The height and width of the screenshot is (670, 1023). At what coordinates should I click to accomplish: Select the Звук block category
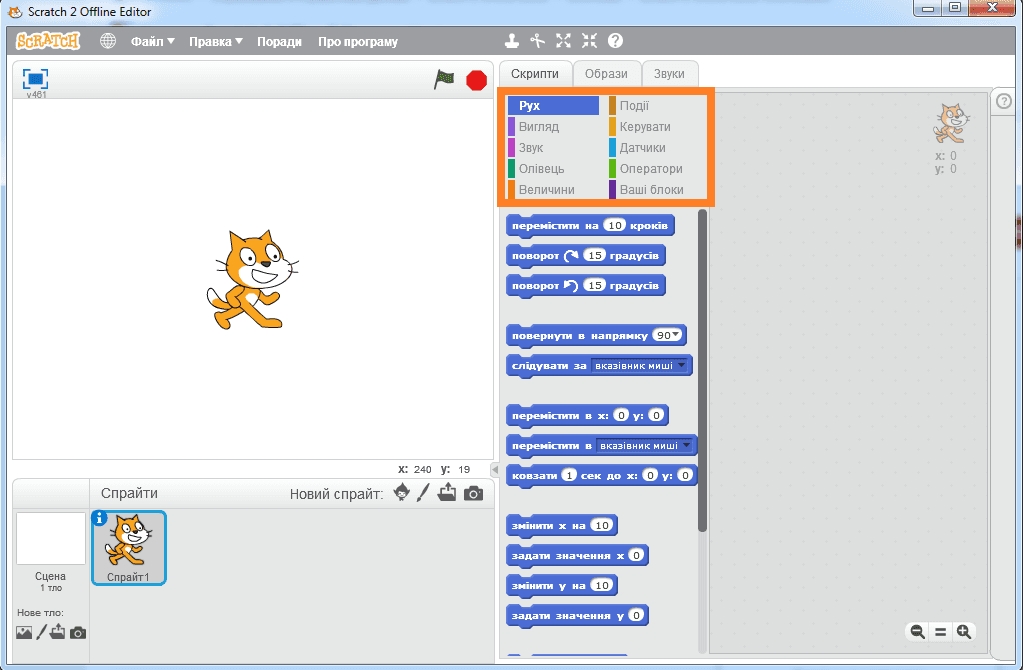[553, 147]
